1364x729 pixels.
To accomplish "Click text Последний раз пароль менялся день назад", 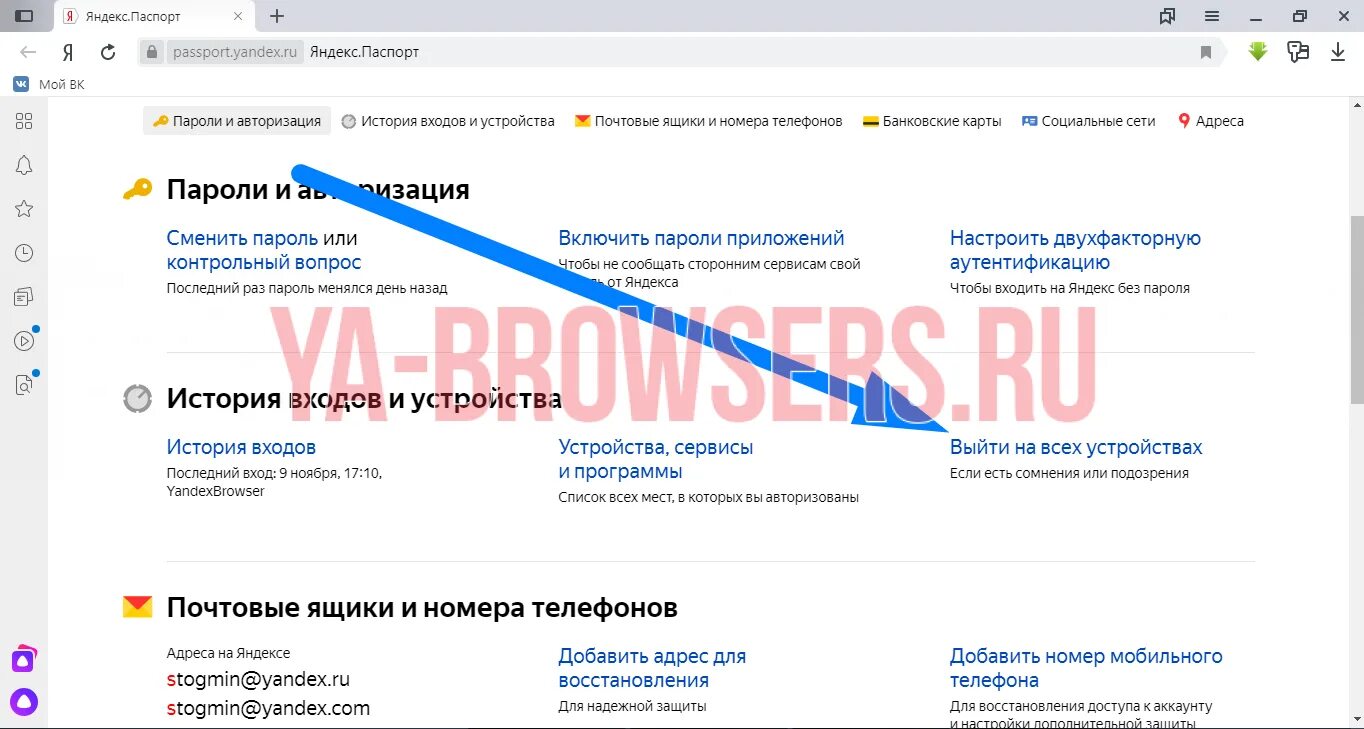I will [x=307, y=288].
